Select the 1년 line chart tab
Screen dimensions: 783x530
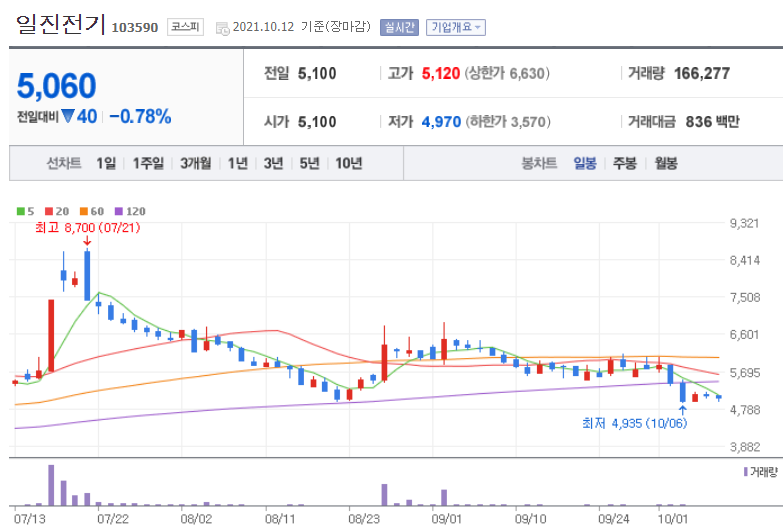(238, 163)
